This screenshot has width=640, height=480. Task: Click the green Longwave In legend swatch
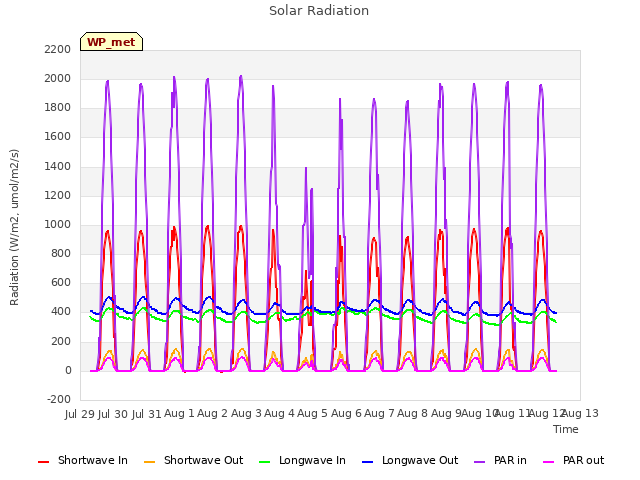click(265, 462)
